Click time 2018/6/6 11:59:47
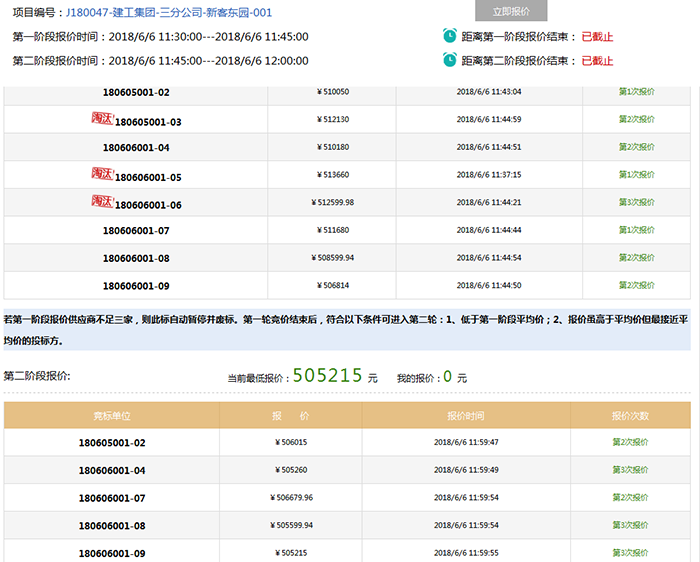 [x=466, y=442]
